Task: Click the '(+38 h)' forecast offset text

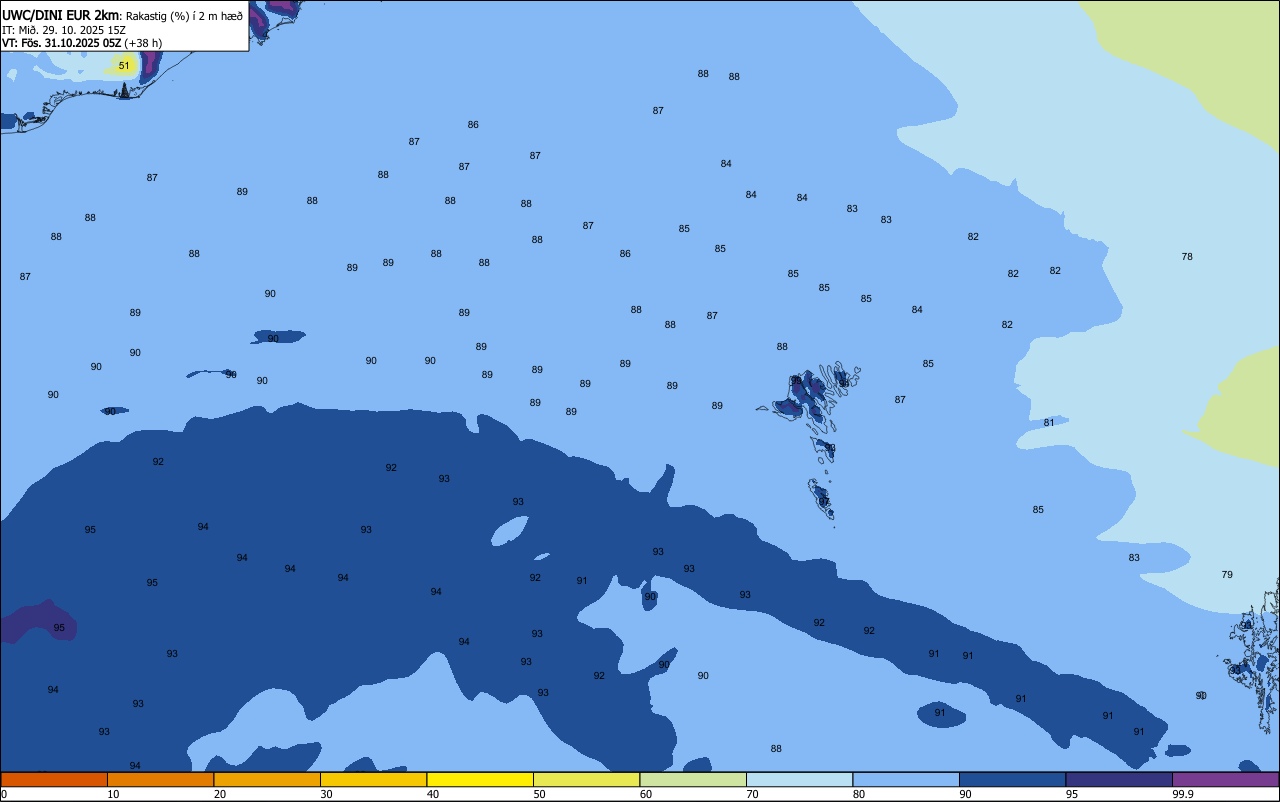Action: [143, 43]
